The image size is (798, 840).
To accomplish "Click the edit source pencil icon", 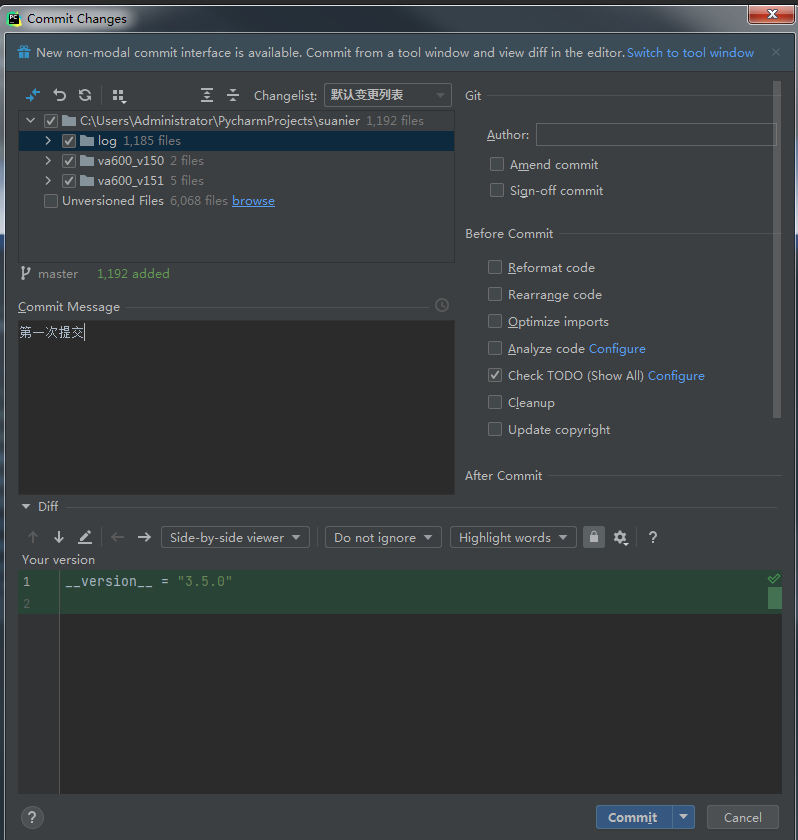I will 85,537.
